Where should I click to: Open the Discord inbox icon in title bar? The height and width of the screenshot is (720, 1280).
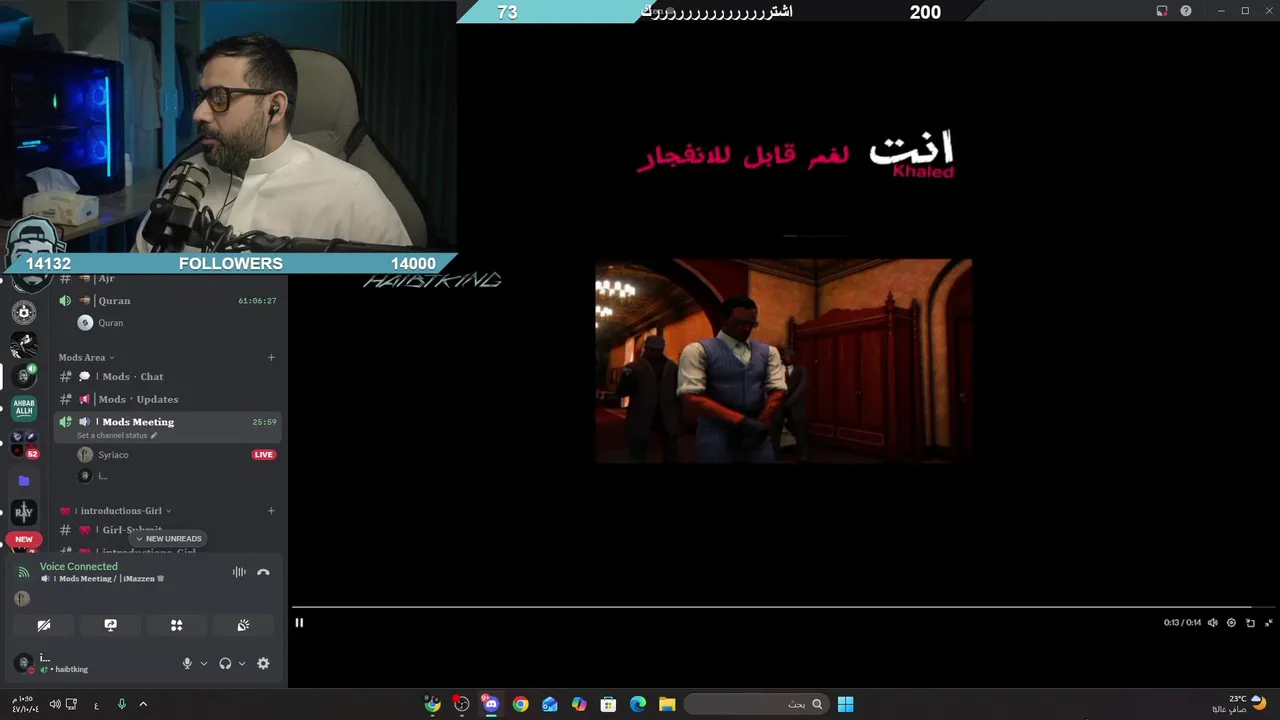pos(1162,11)
